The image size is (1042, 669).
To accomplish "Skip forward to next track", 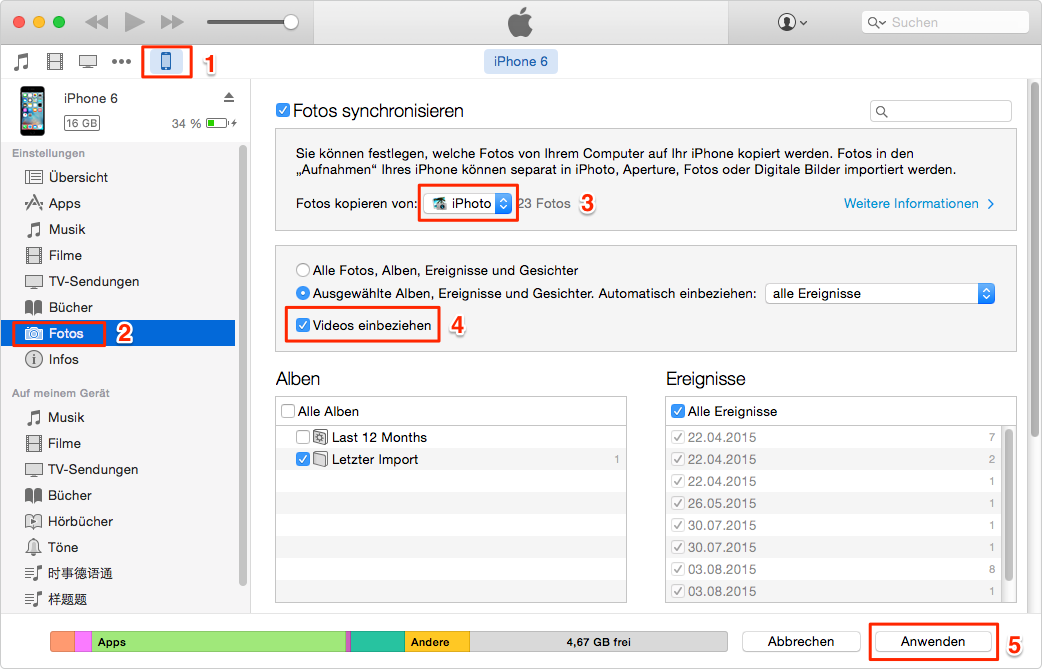I will click(172, 22).
